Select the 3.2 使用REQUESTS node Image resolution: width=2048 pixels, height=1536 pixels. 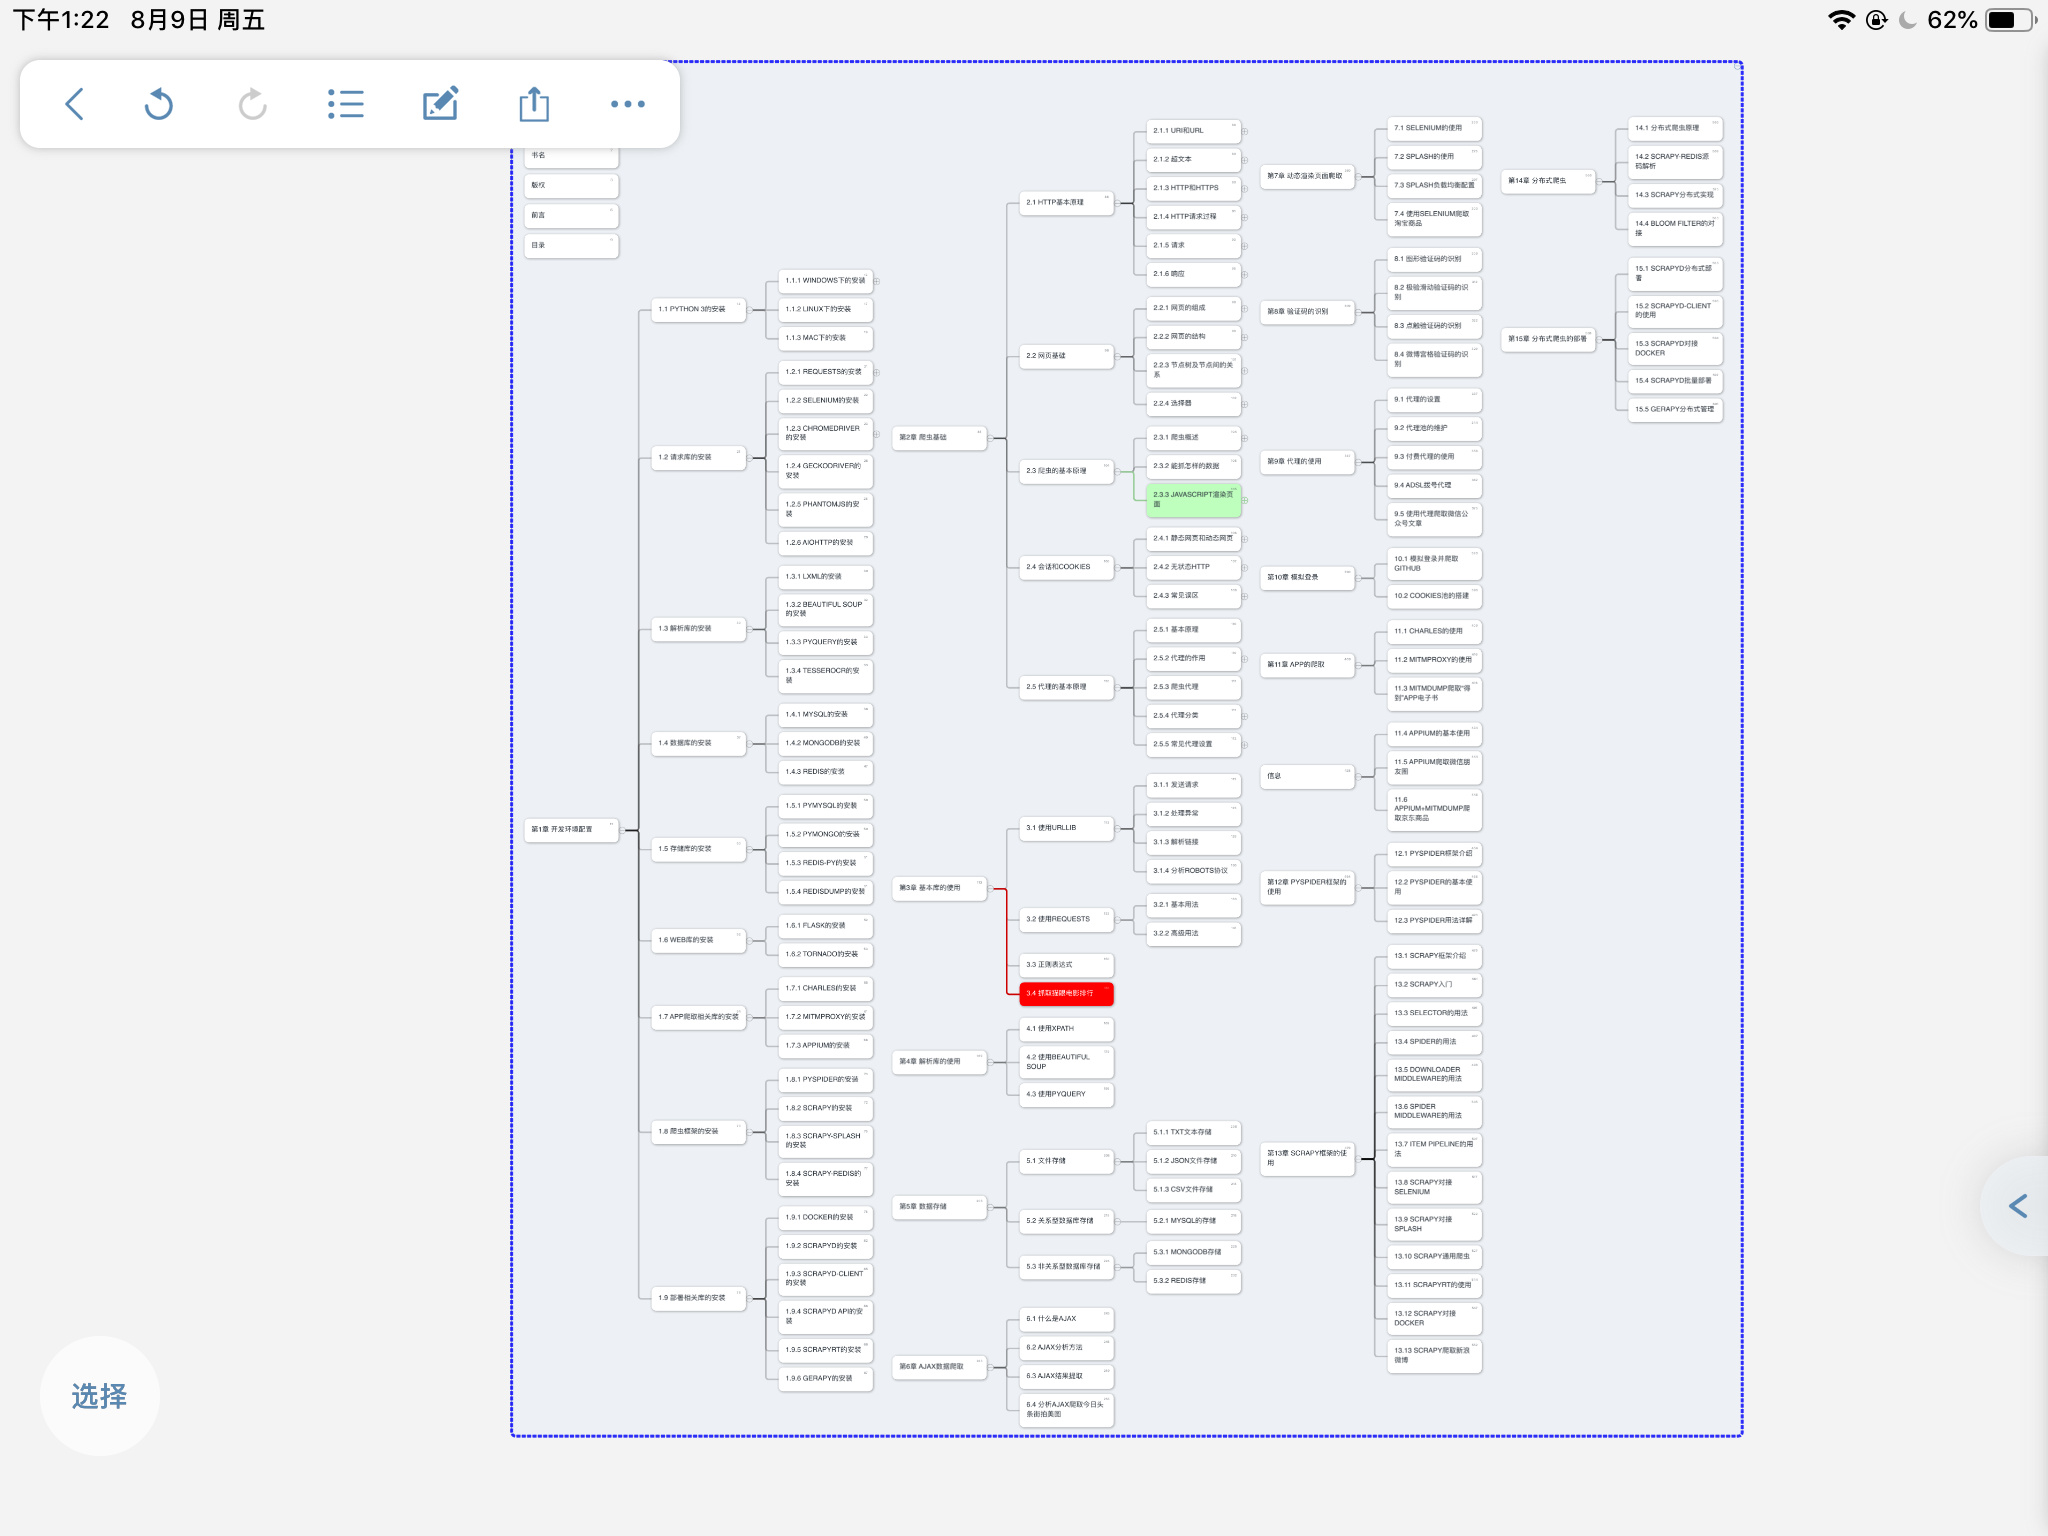pyautogui.click(x=1066, y=920)
